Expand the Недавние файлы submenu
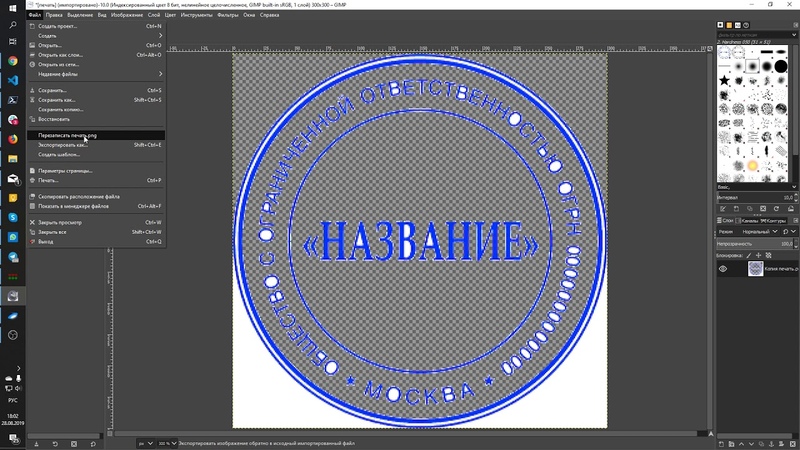The width and height of the screenshot is (800, 450). [x=96, y=74]
